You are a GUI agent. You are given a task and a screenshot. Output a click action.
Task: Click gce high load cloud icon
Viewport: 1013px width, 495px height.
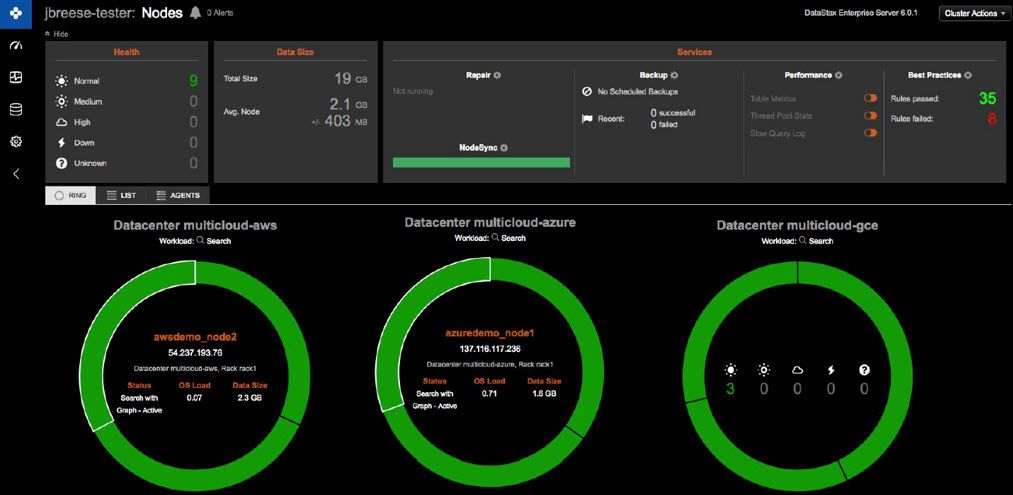coord(797,370)
